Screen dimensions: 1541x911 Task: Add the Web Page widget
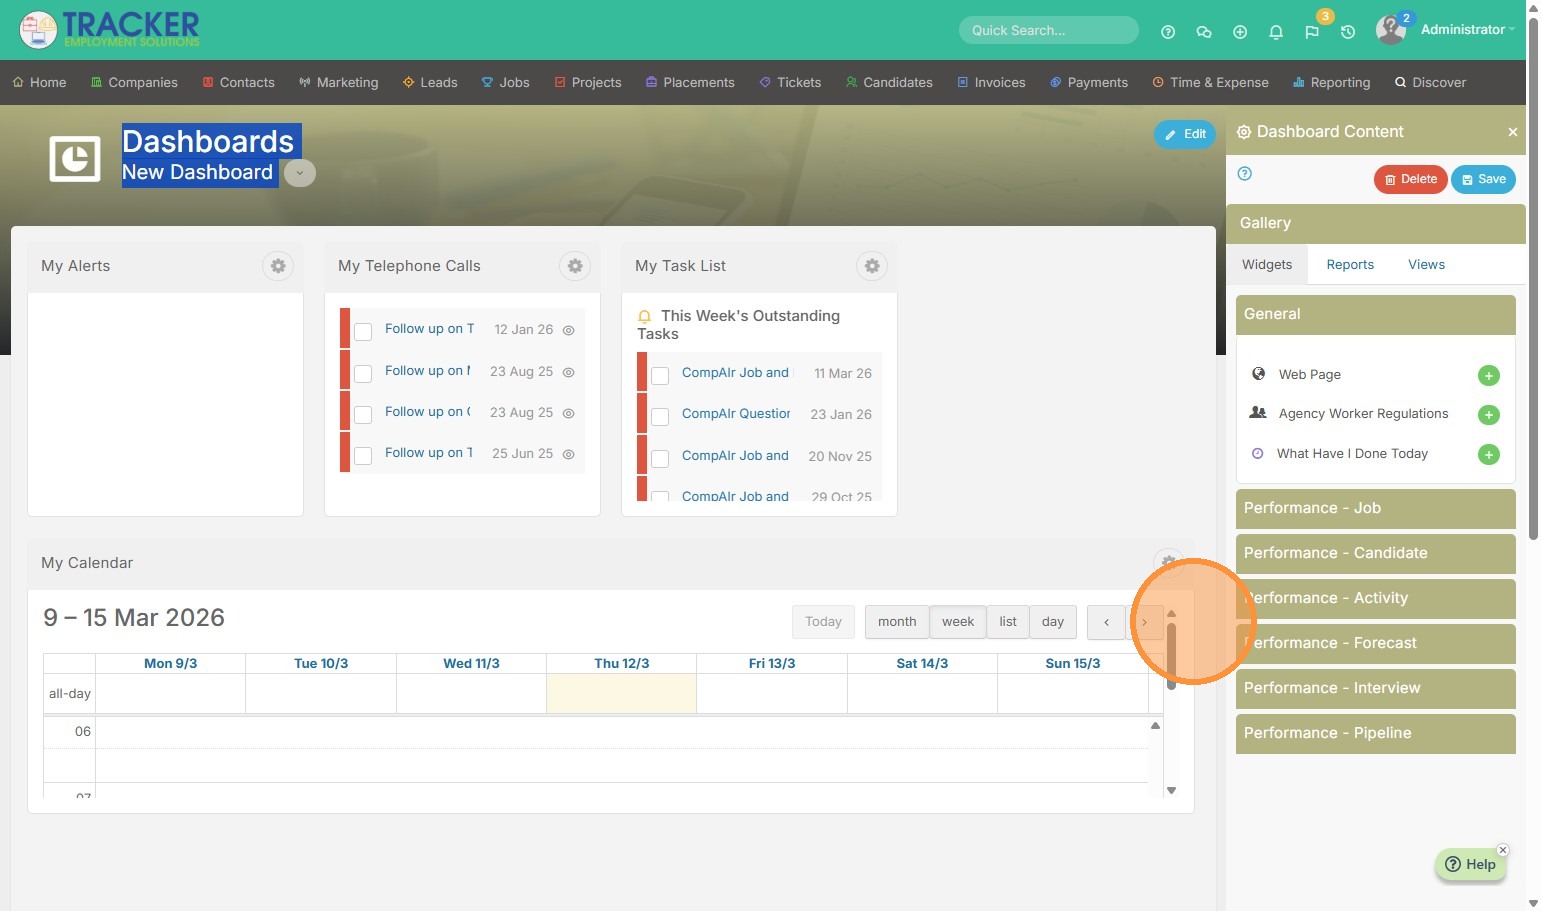click(x=1489, y=376)
